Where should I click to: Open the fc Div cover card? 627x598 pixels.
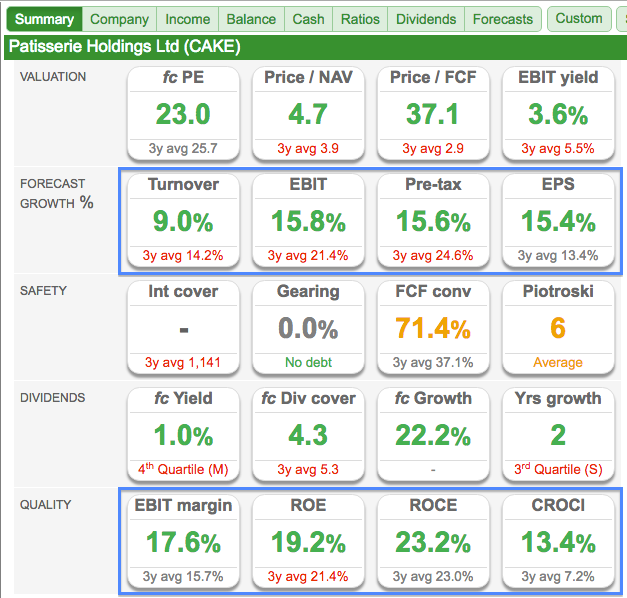[308, 434]
